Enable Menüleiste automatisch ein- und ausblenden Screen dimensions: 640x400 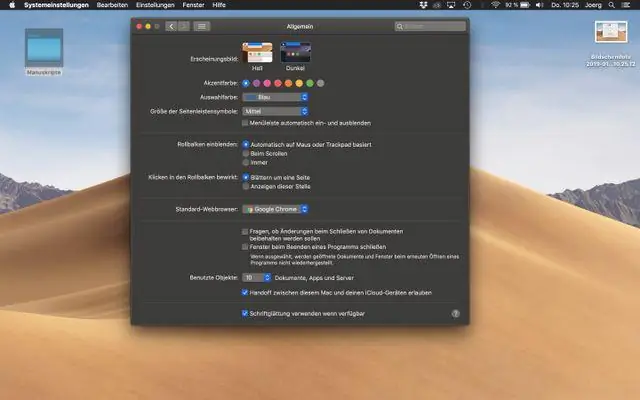(x=245, y=123)
